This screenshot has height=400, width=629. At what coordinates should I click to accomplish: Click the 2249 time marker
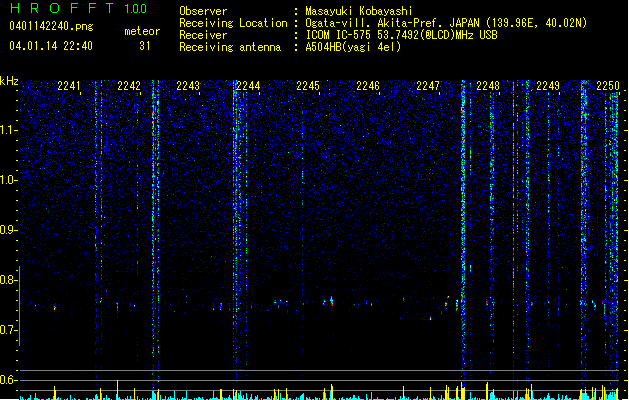point(548,86)
